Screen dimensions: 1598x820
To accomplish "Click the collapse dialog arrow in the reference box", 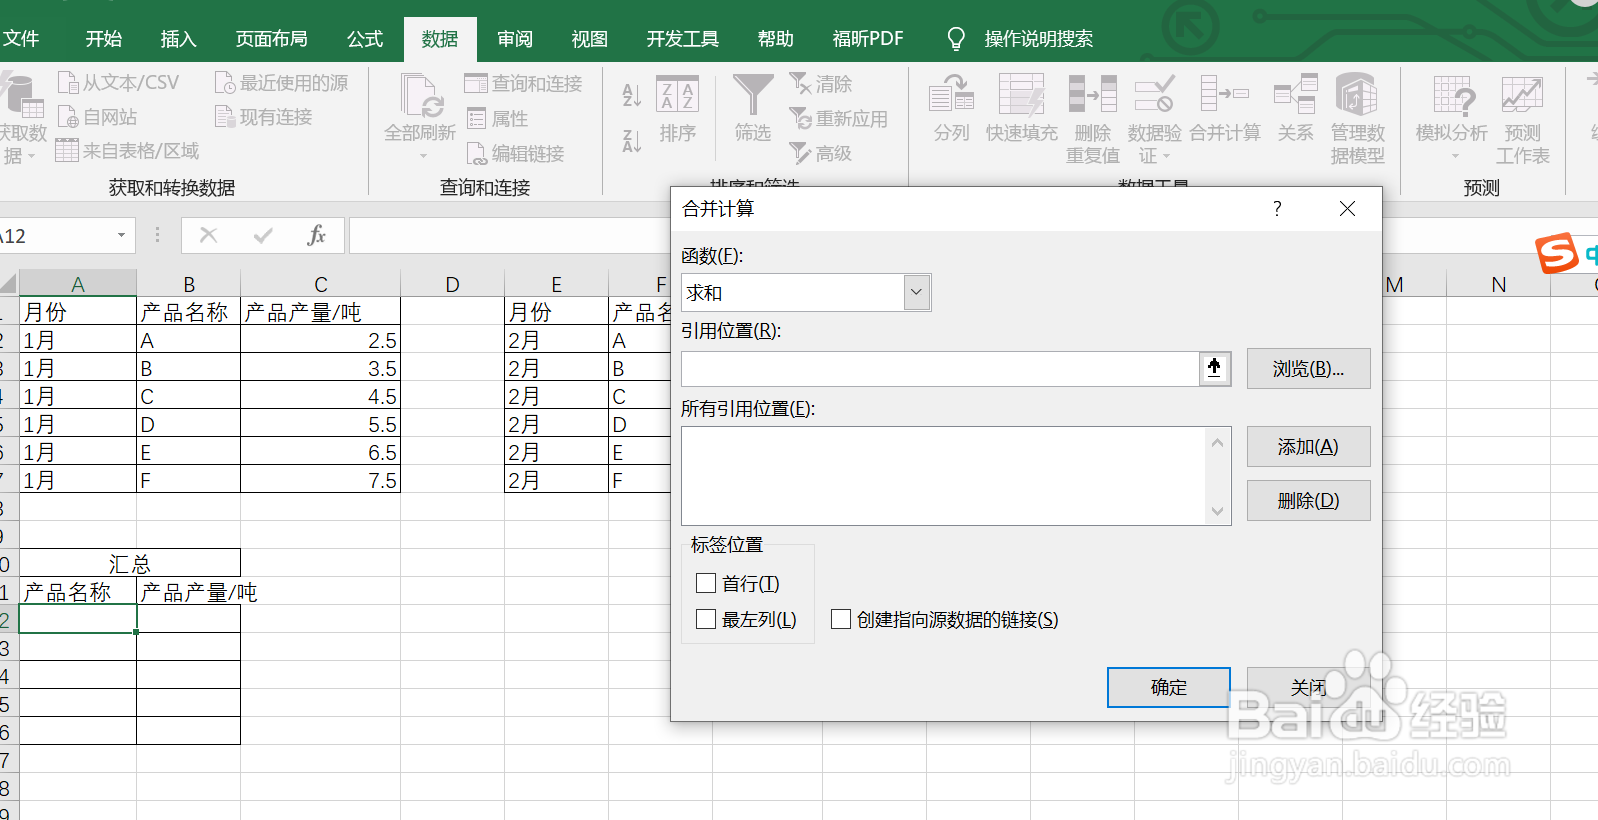I will click(x=1214, y=368).
